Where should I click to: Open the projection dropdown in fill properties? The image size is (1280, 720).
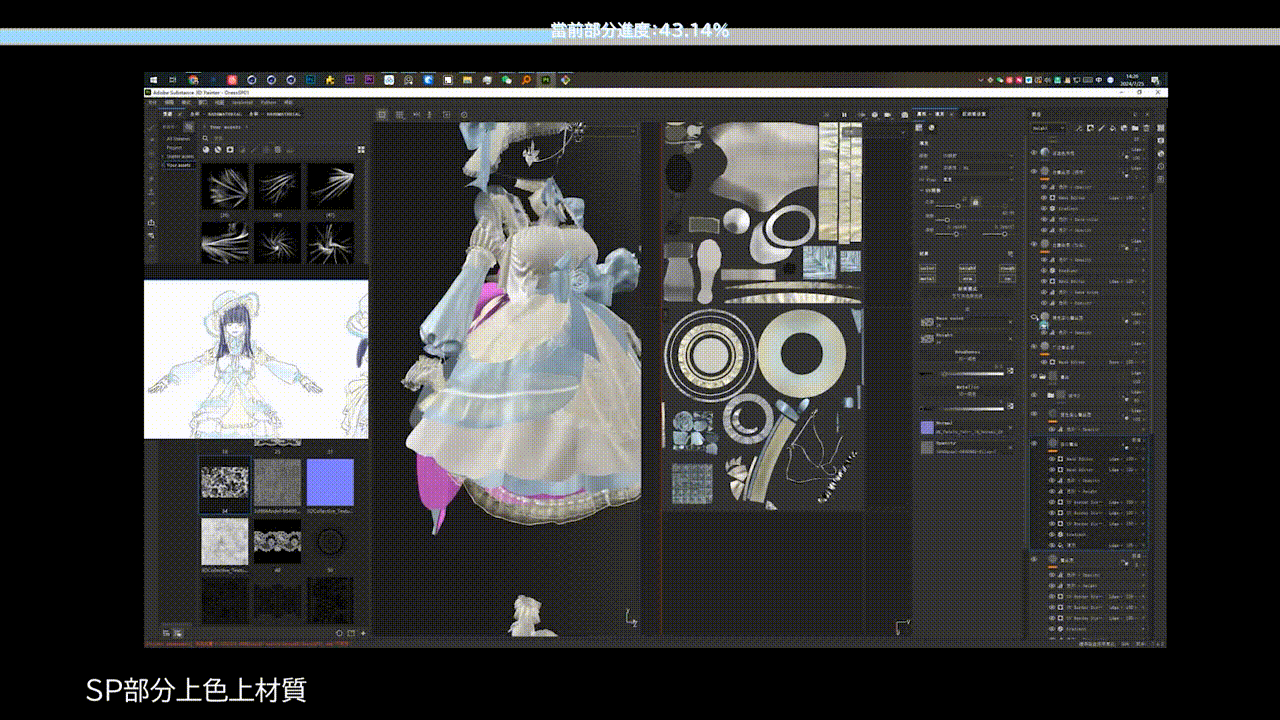click(977, 156)
